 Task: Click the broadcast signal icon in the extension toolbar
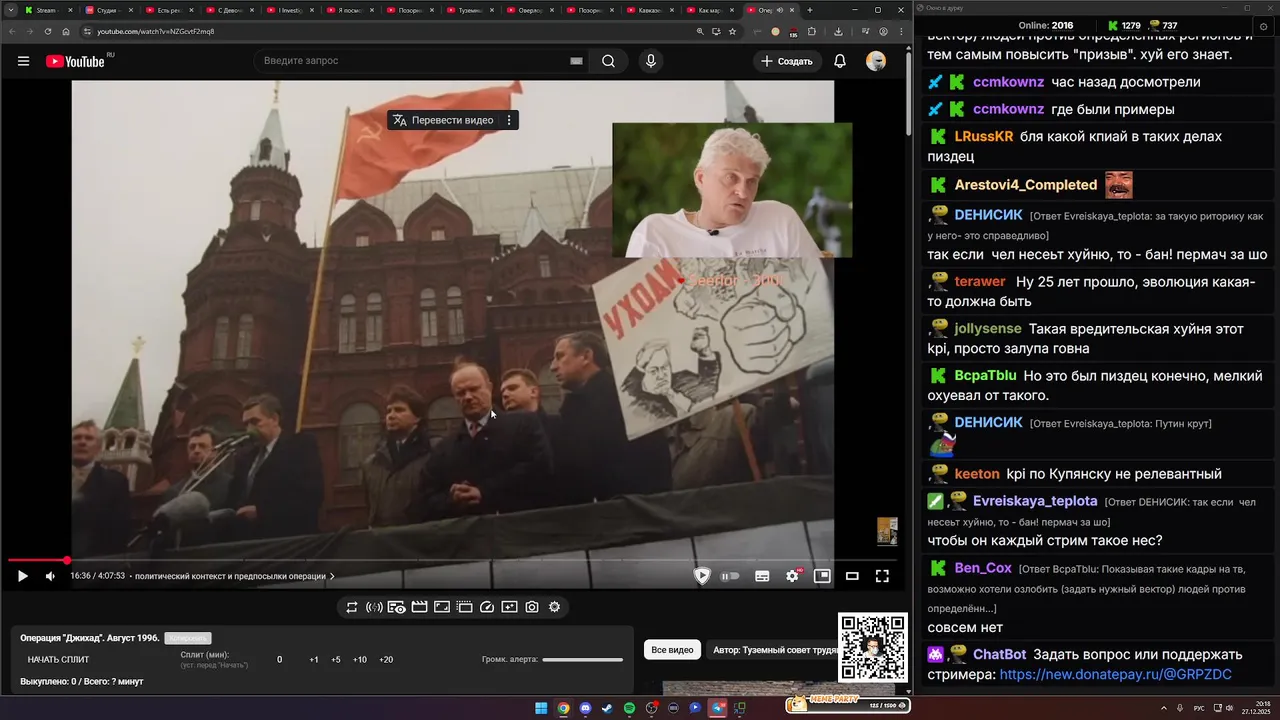pos(374,607)
